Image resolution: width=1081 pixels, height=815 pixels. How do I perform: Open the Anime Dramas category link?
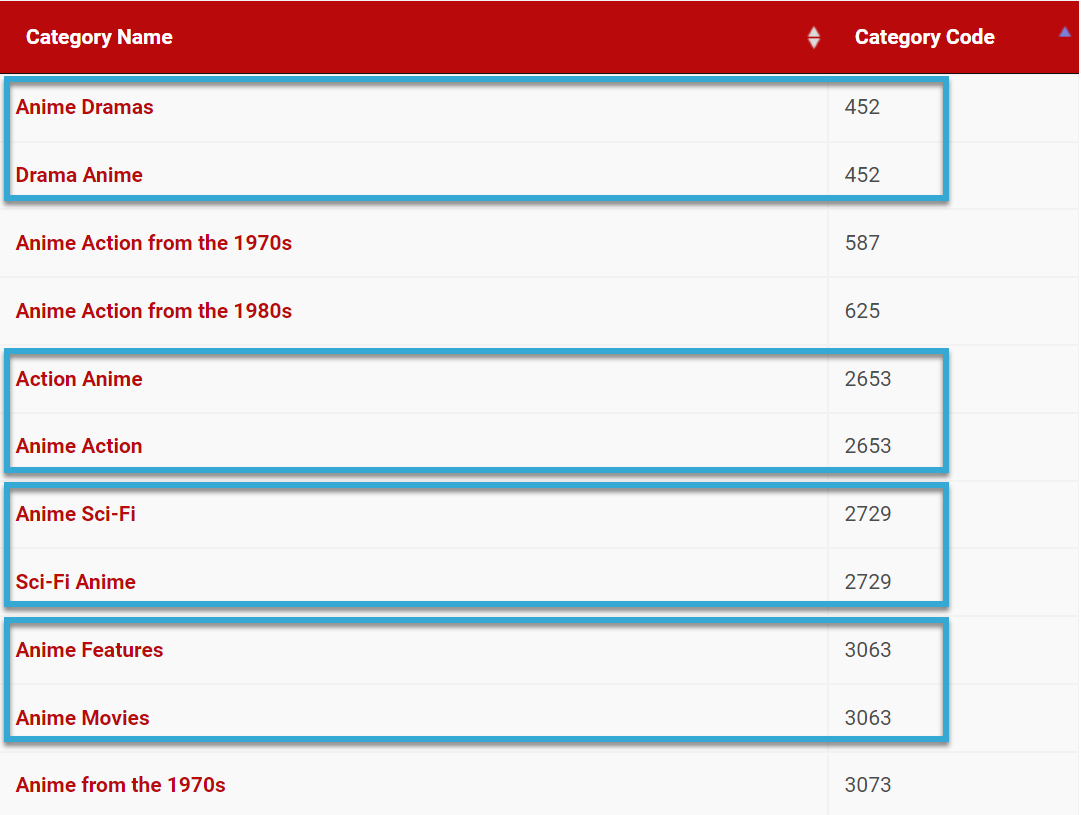click(x=85, y=107)
